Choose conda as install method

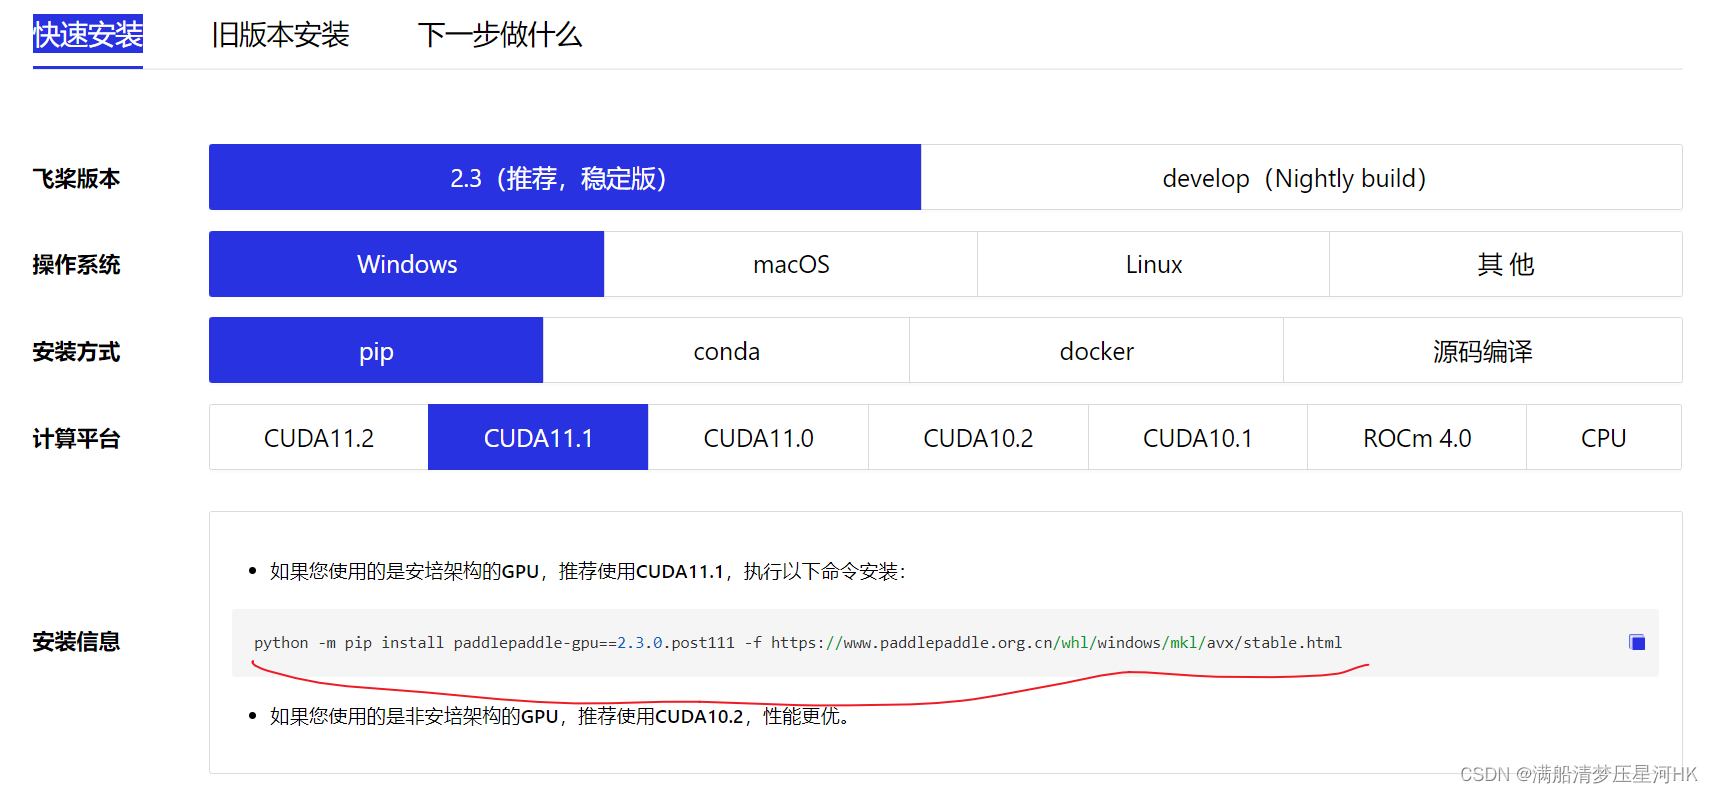tap(727, 351)
